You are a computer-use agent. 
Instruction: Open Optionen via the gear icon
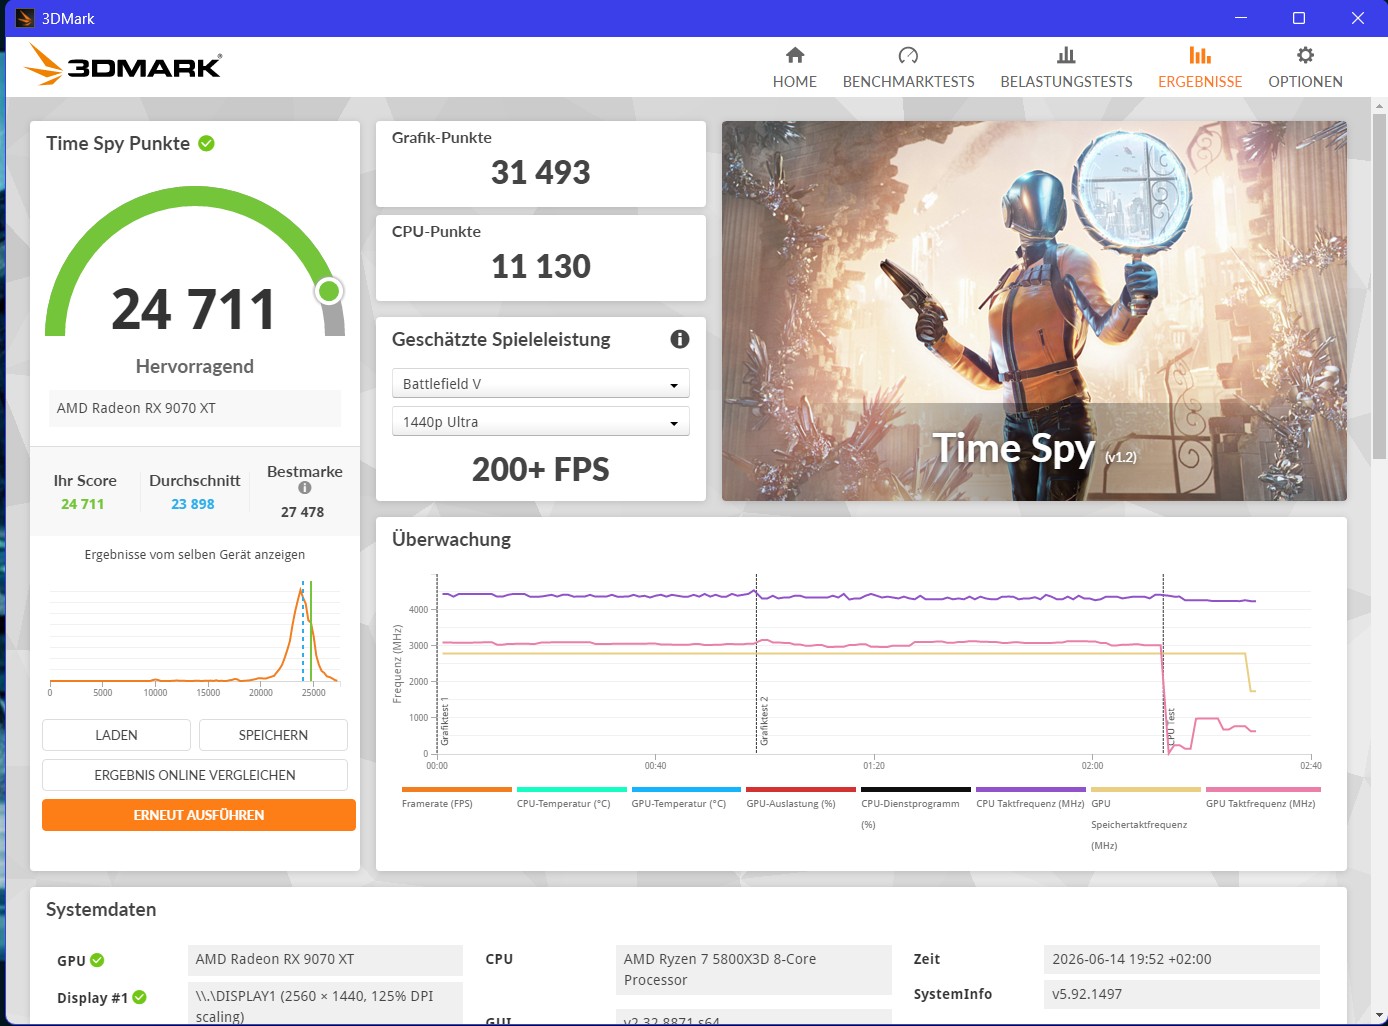[1305, 55]
